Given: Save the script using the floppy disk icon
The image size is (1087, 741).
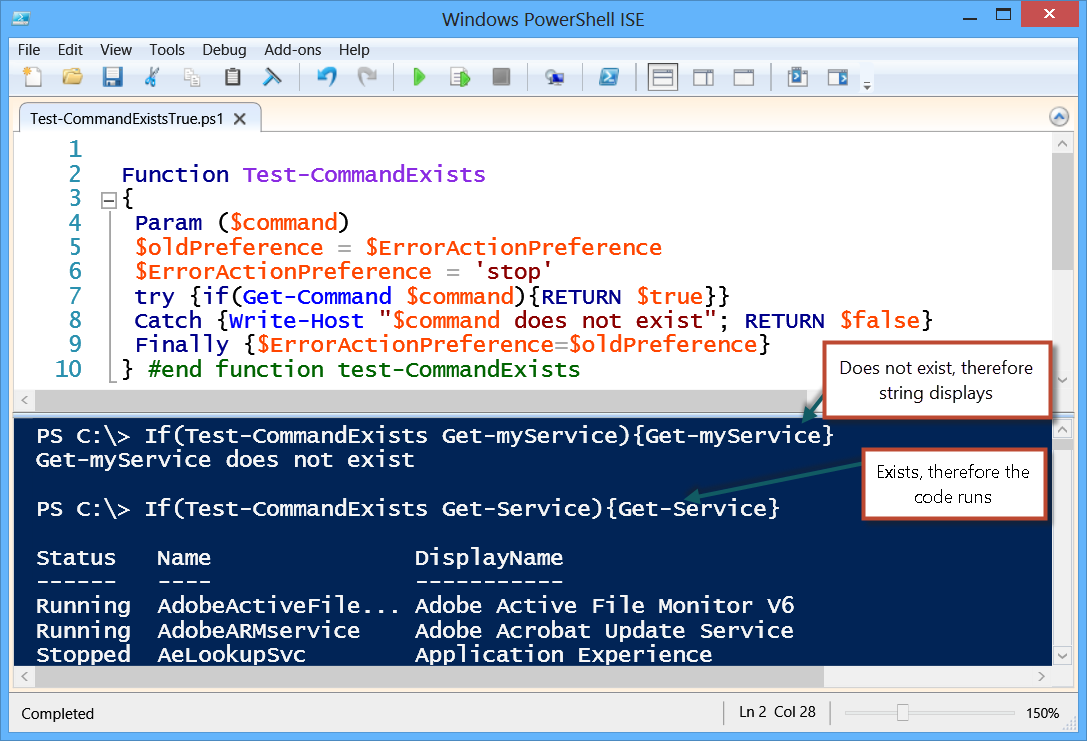Looking at the screenshot, I should point(112,76).
